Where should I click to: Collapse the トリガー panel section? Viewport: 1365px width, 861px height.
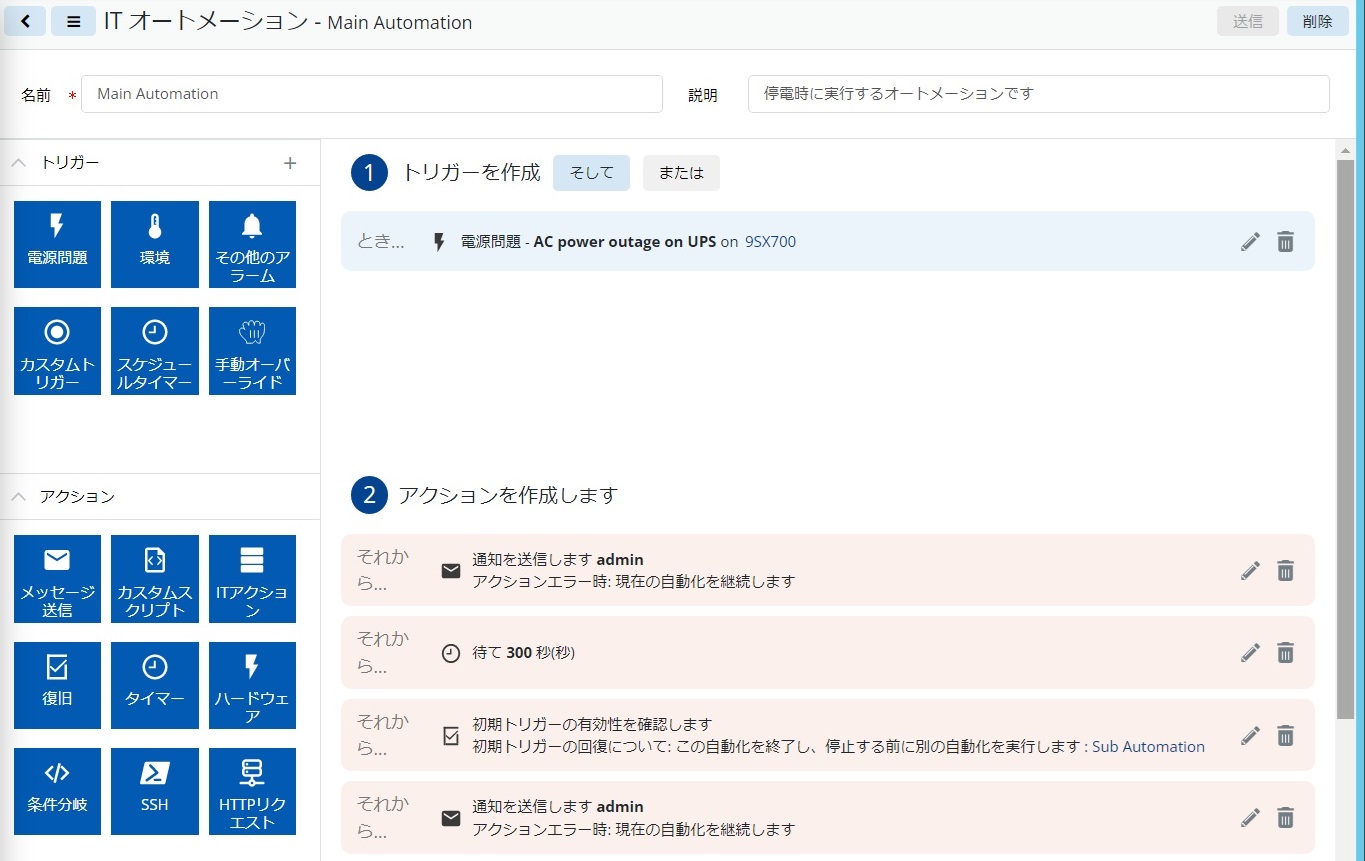point(19,163)
